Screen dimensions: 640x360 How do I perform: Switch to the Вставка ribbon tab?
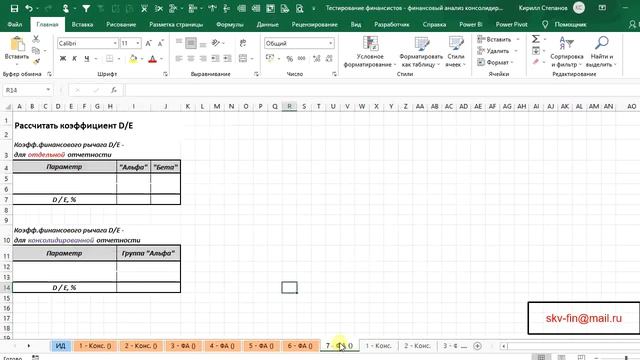82,24
